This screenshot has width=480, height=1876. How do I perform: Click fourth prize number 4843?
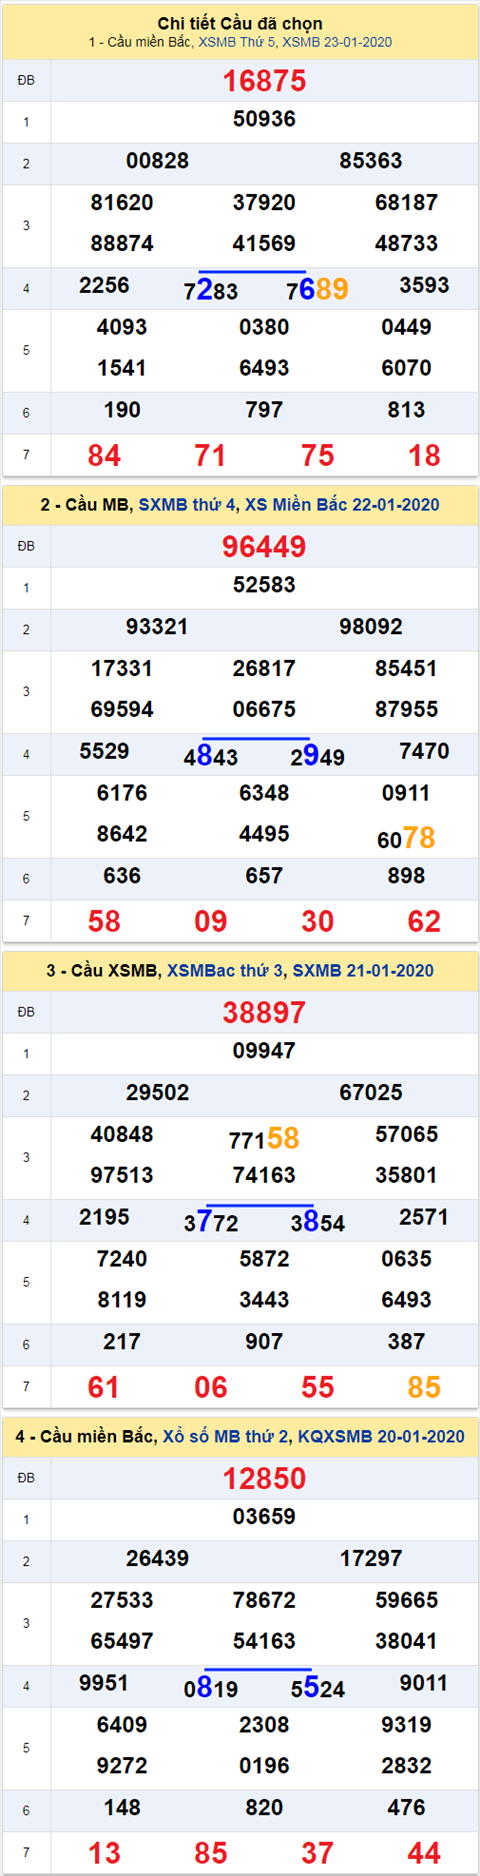click(x=211, y=756)
